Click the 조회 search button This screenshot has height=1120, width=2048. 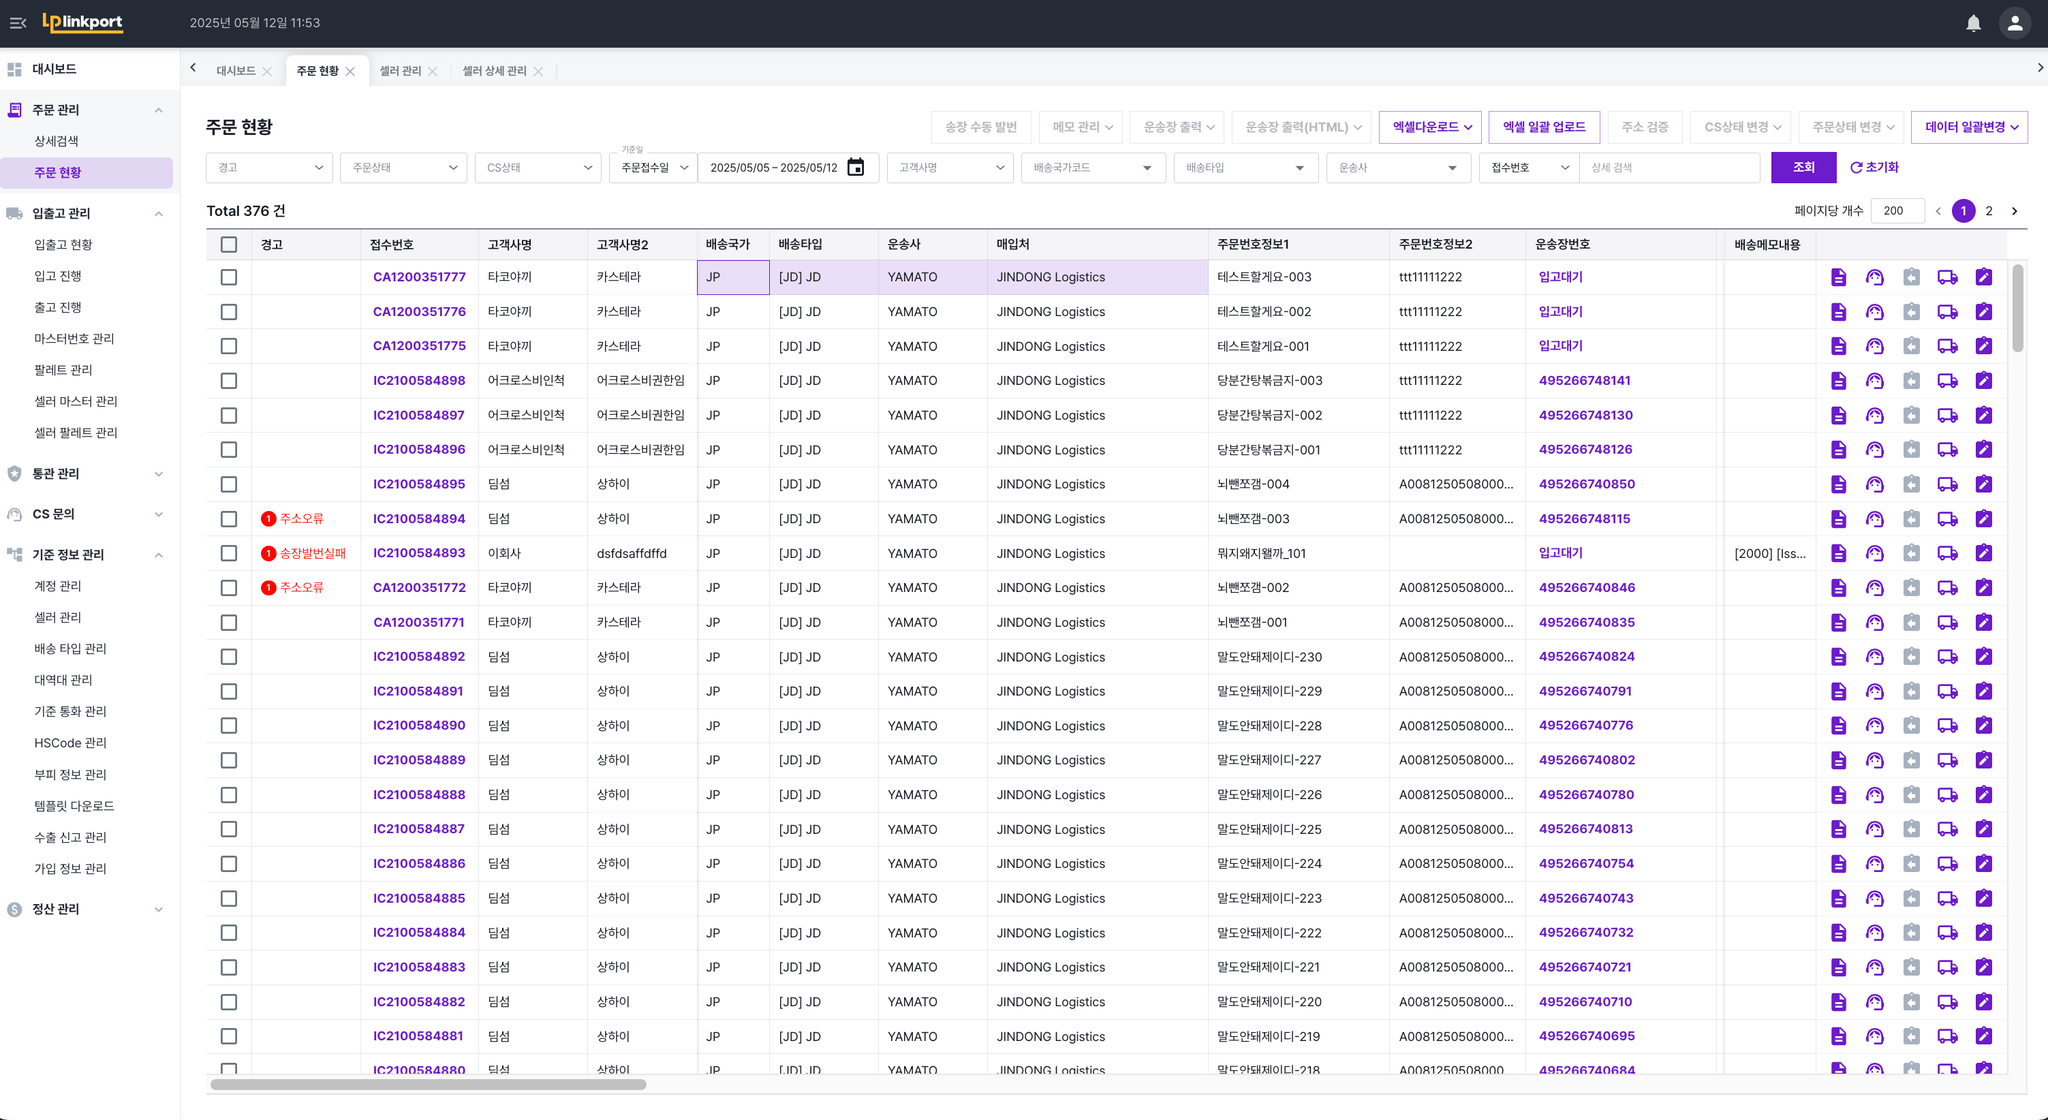[x=1803, y=167]
